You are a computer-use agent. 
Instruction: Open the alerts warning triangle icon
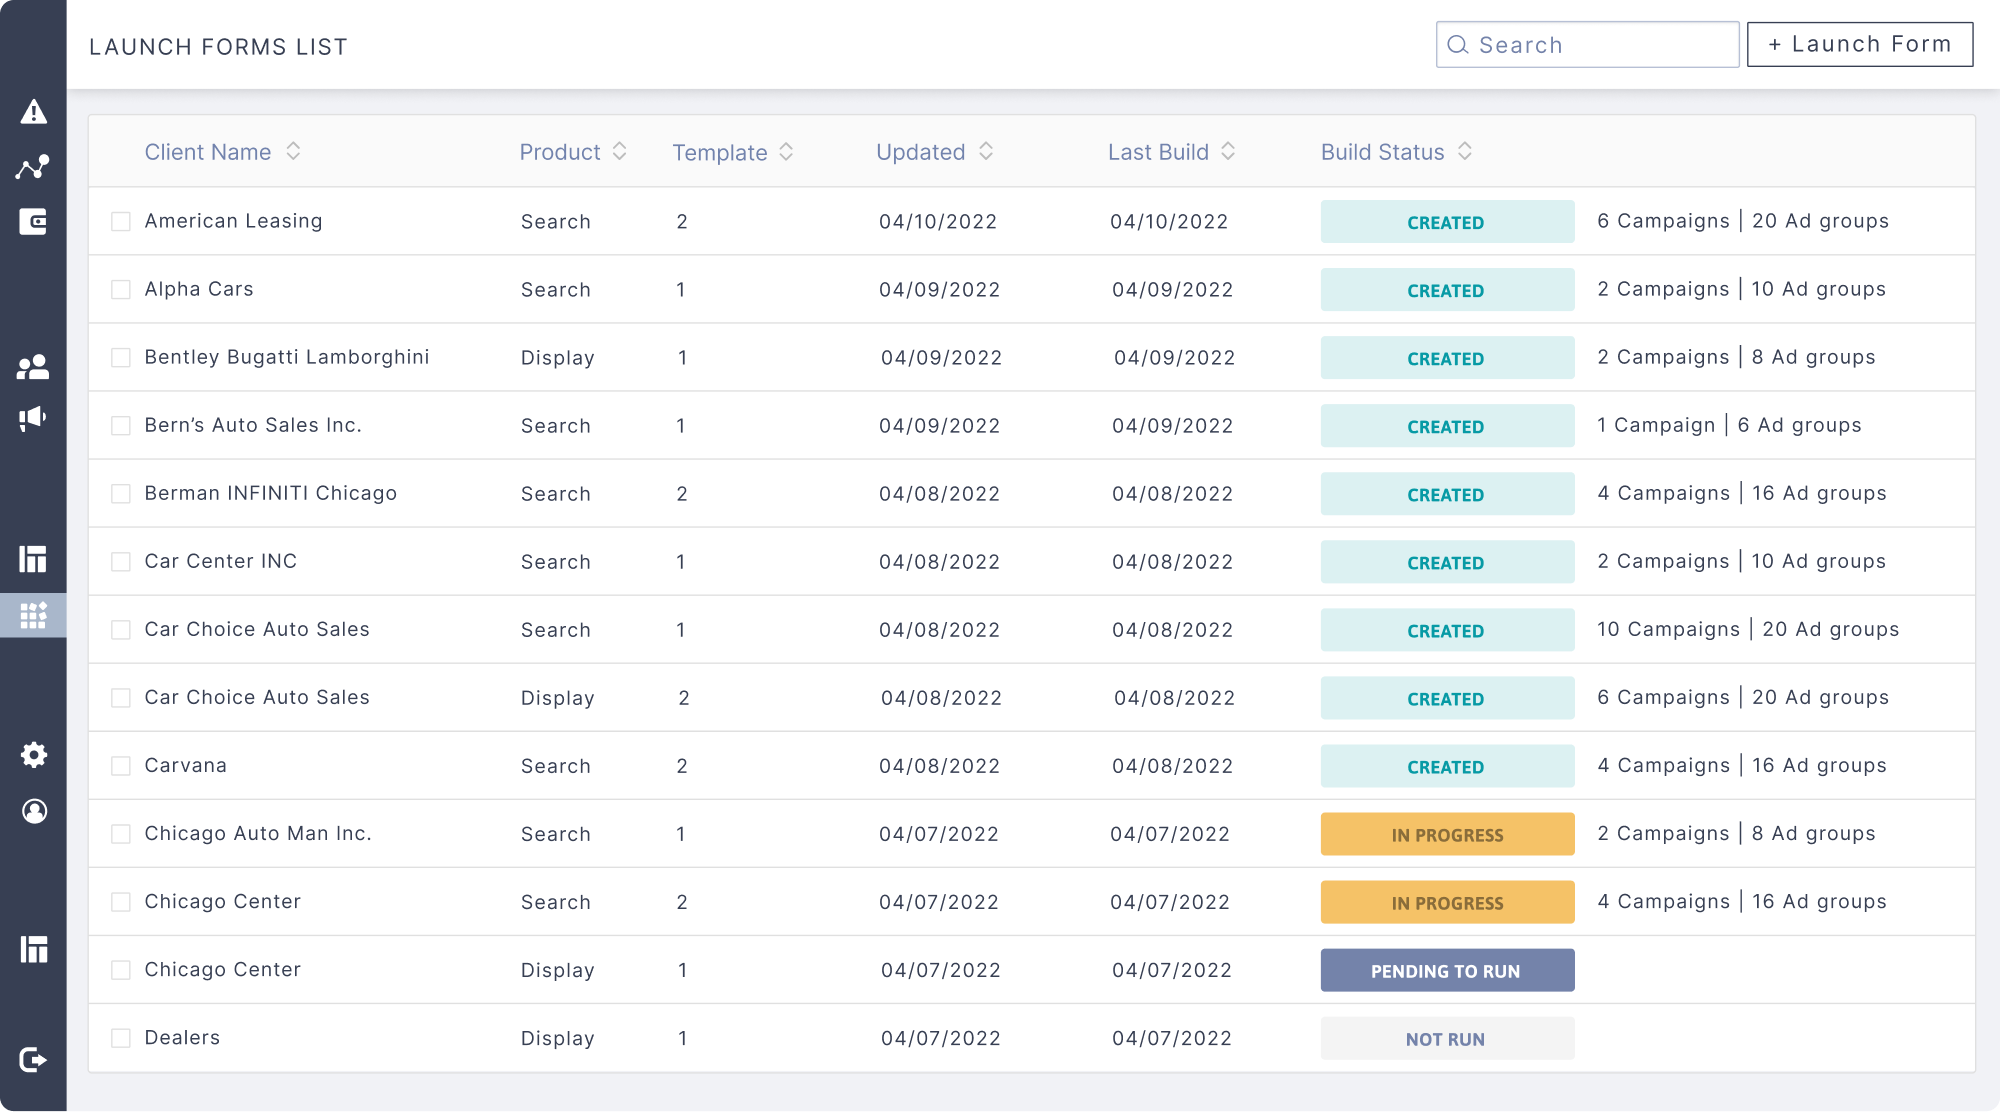point(33,112)
